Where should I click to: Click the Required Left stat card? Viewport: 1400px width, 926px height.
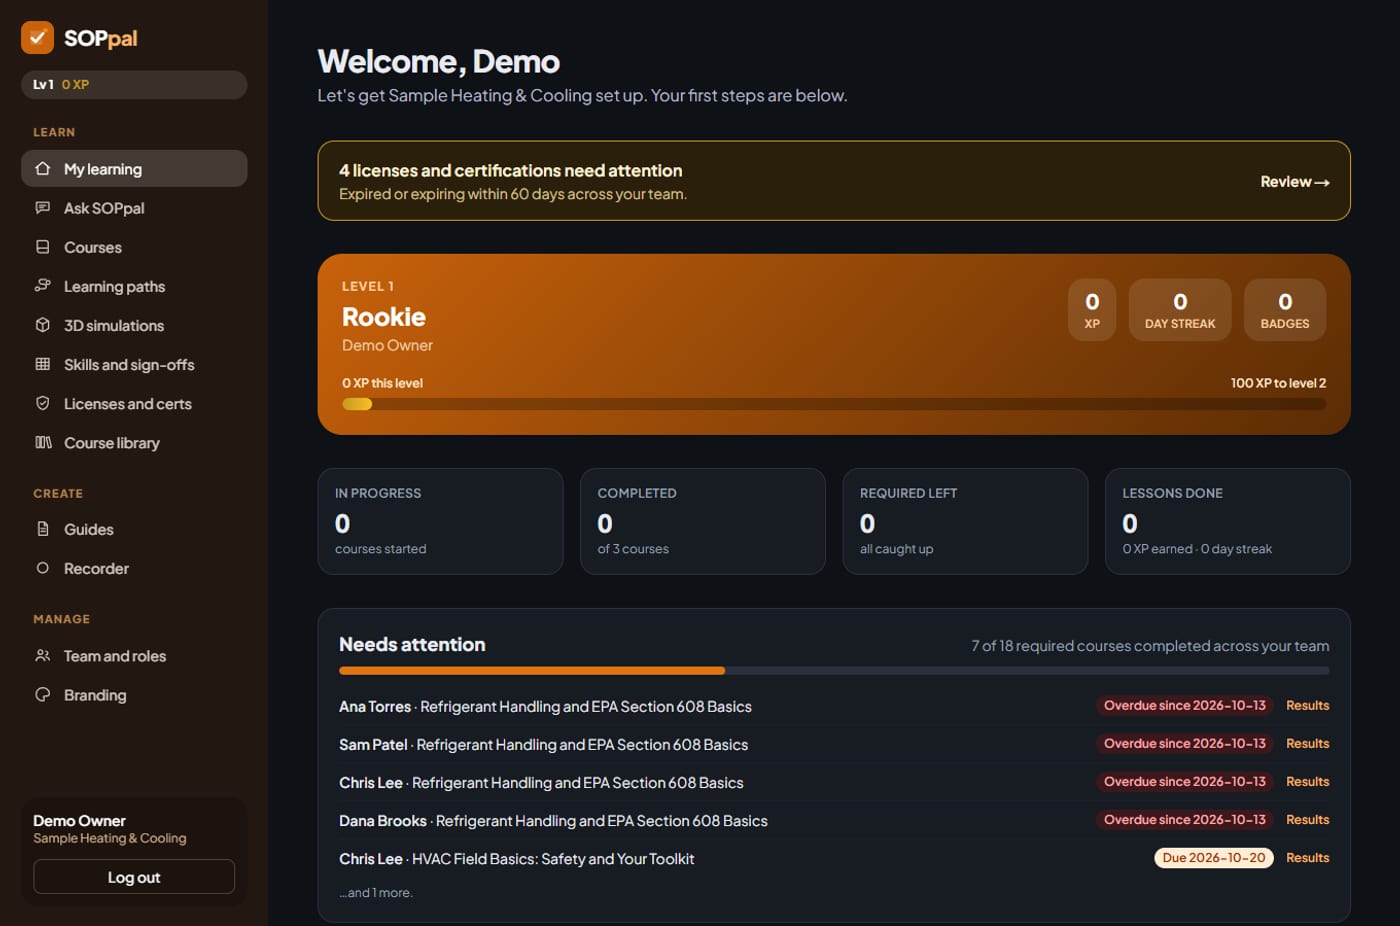click(965, 521)
